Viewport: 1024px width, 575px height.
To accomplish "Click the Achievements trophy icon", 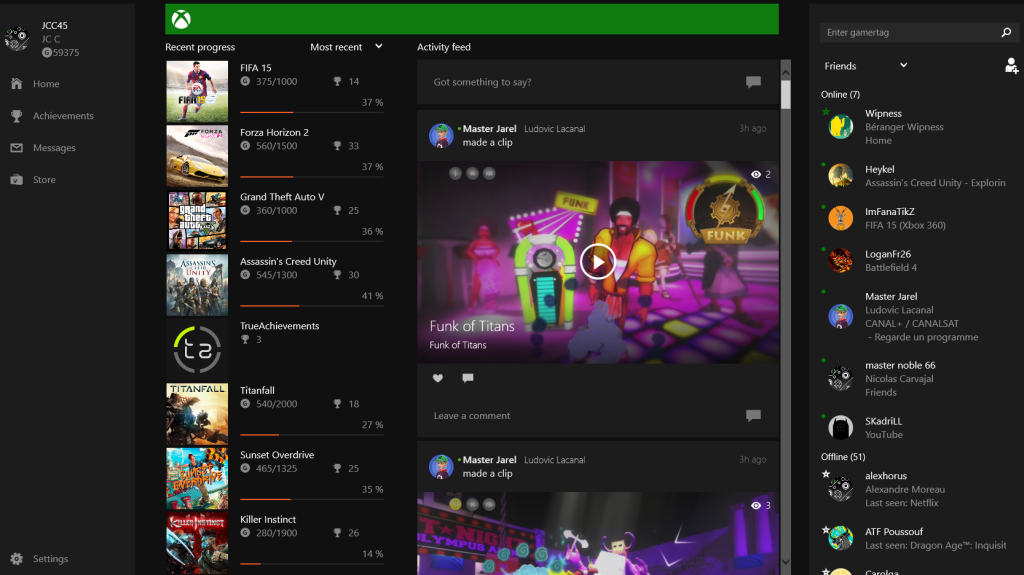I will [16, 116].
